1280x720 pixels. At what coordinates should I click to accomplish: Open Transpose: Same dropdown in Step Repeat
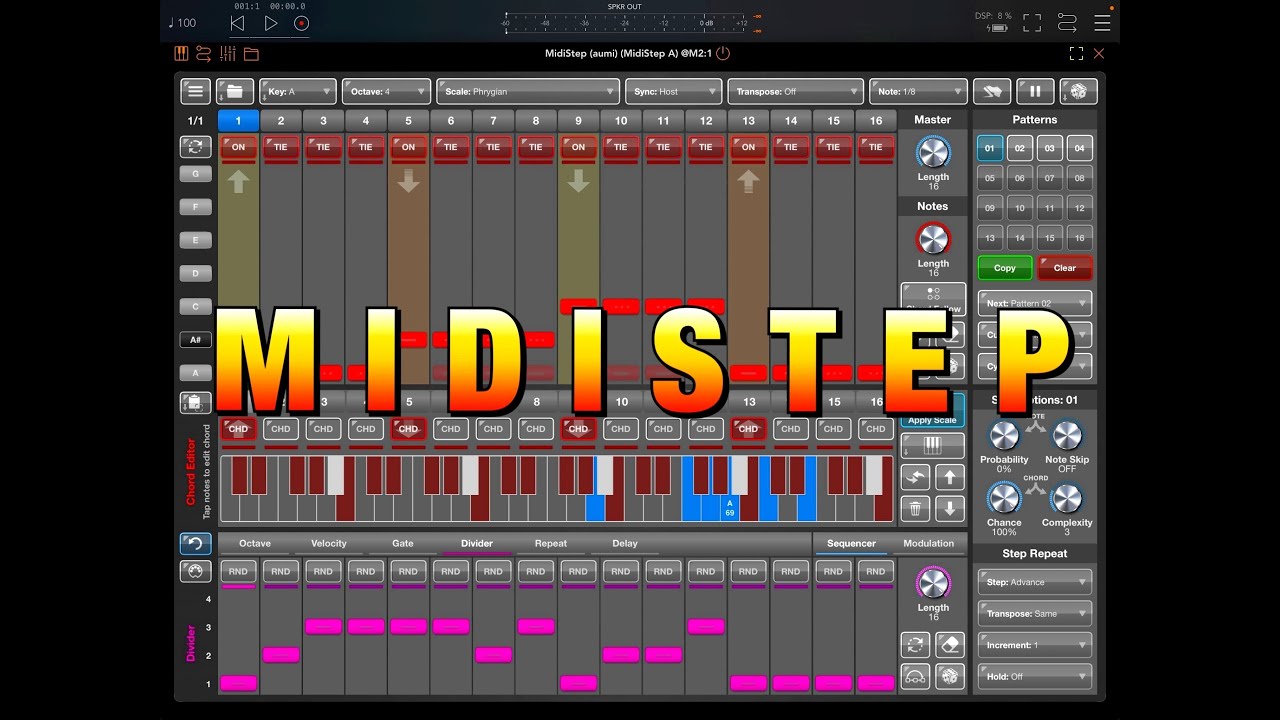pyautogui.click(x=1034, y=614)
